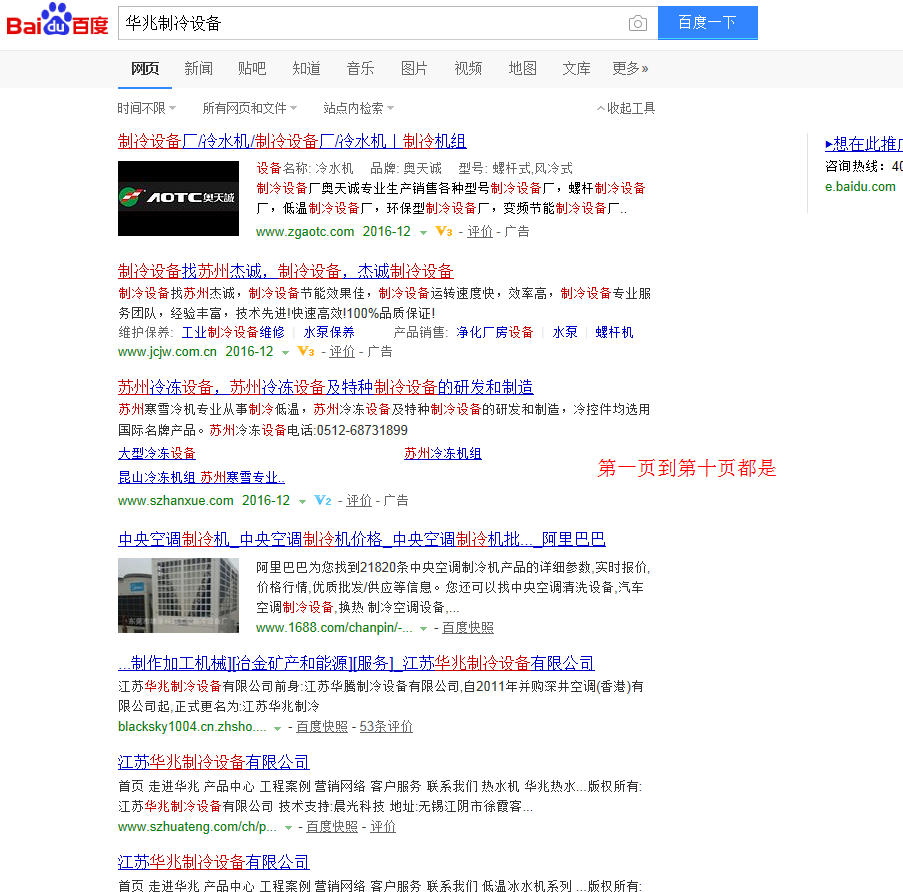The image size is (903, 892).
Task: Click the V3 badge for zgaotc.com
Action: point(443,231)
